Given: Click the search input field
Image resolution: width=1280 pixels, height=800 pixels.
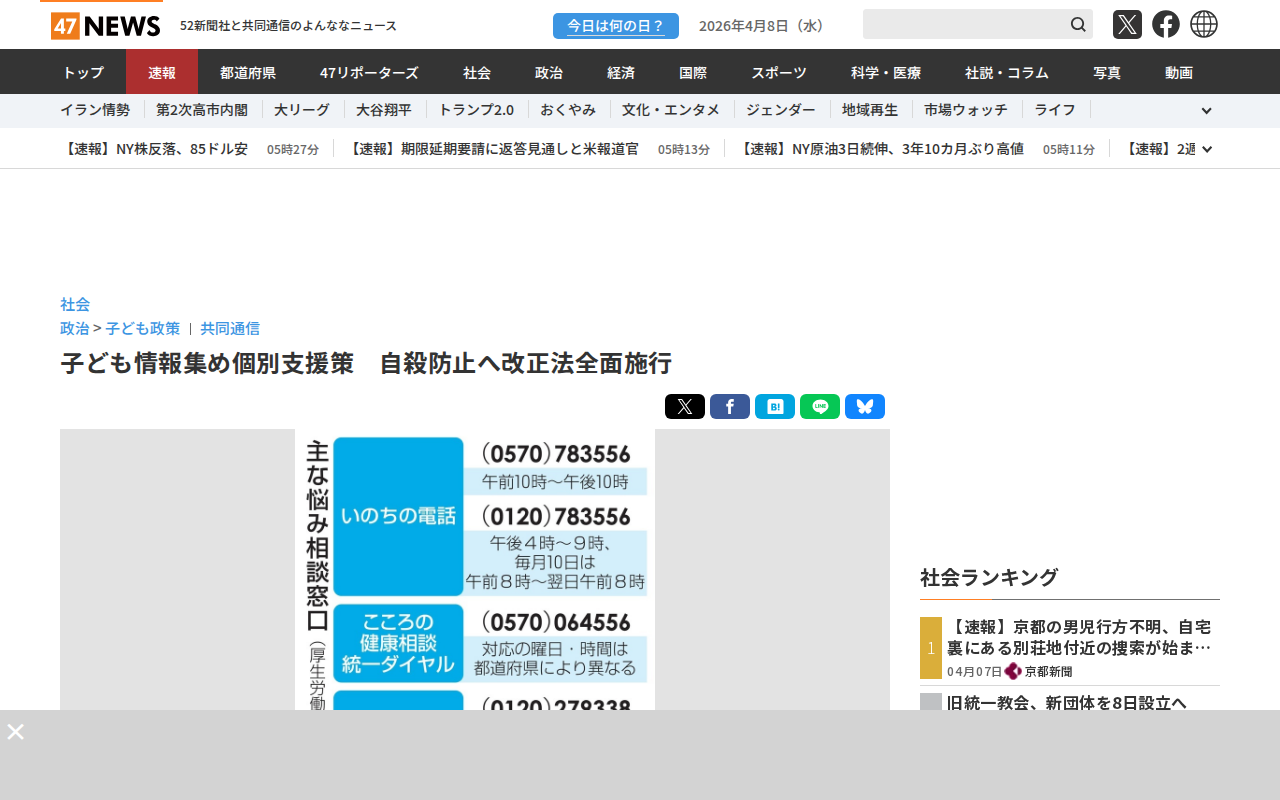Looking at the screenshot, I should 962,25.
